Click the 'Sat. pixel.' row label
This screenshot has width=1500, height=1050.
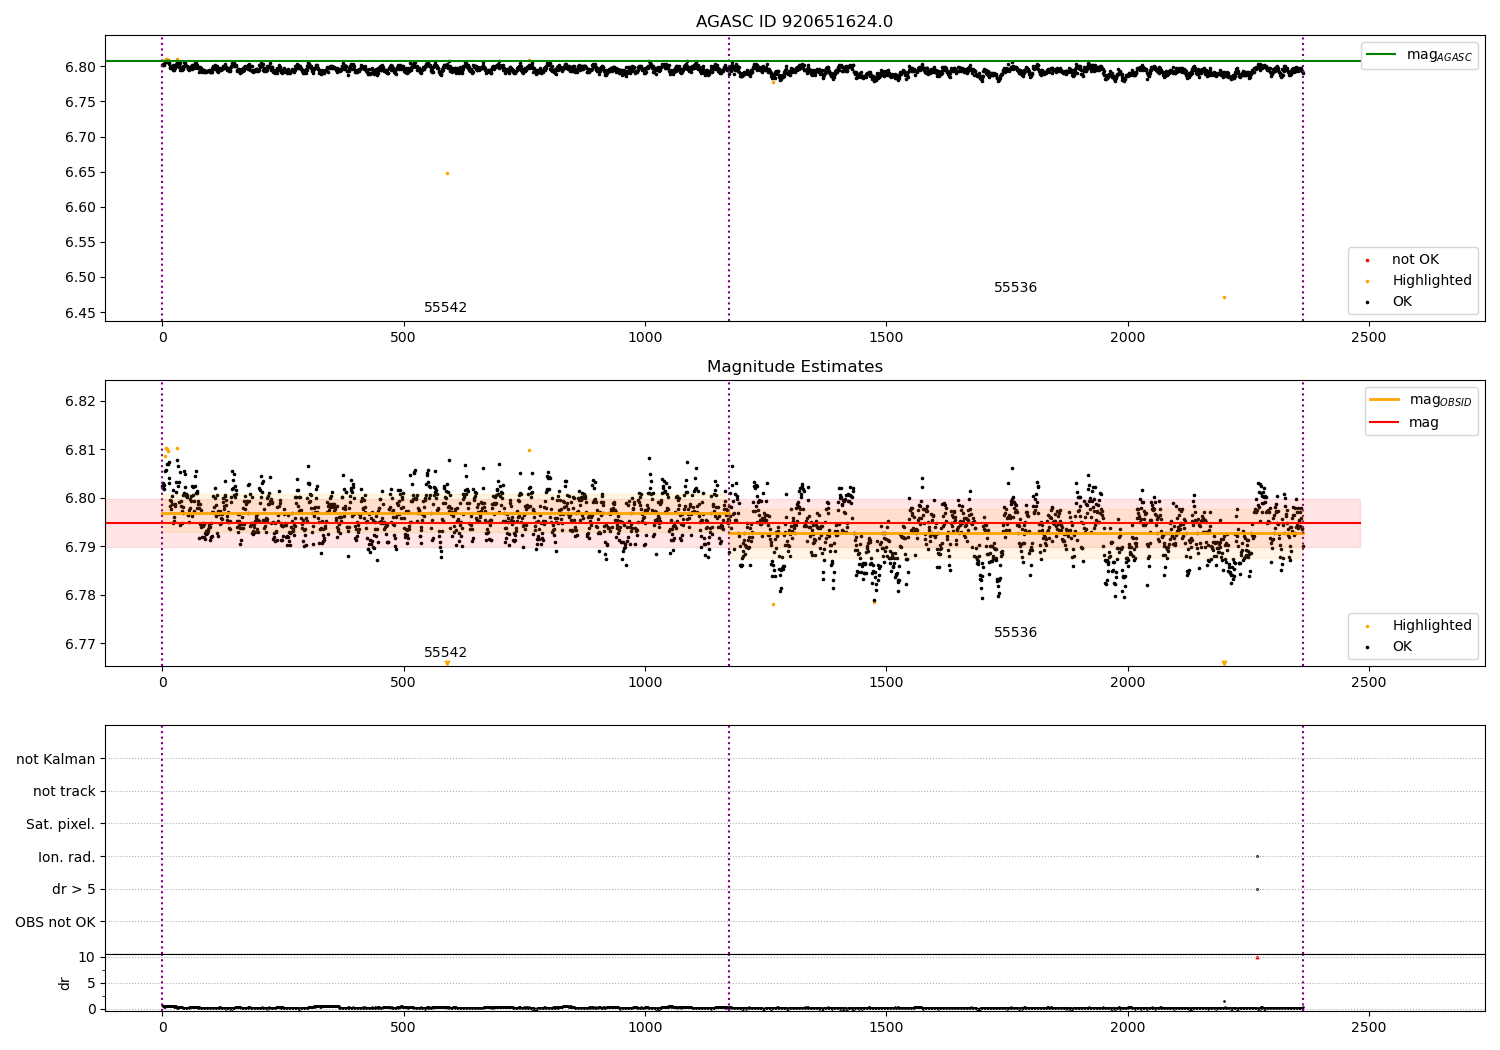pos(61,825)
